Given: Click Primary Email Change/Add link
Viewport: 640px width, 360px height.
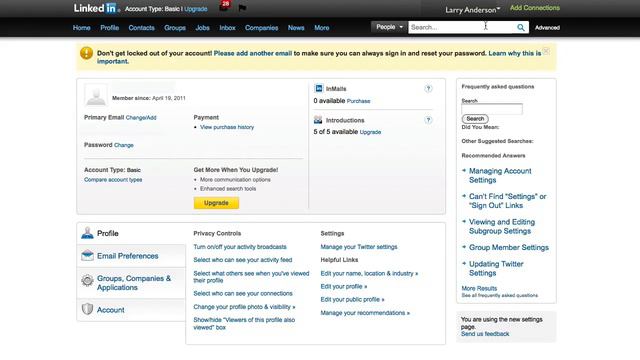Looking at the screenshot, I should [x=141, y=118].
